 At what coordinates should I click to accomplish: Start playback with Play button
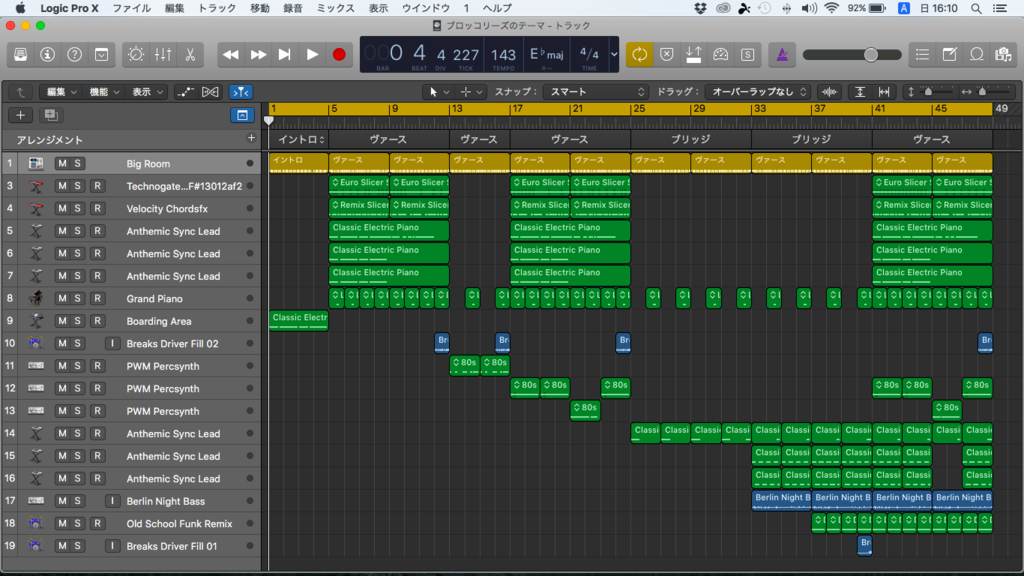pos(312,55)
